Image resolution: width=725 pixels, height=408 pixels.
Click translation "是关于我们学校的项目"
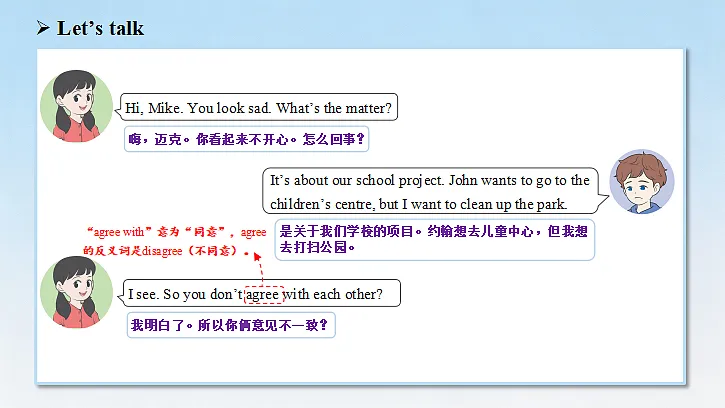click(x=435, y=240)
